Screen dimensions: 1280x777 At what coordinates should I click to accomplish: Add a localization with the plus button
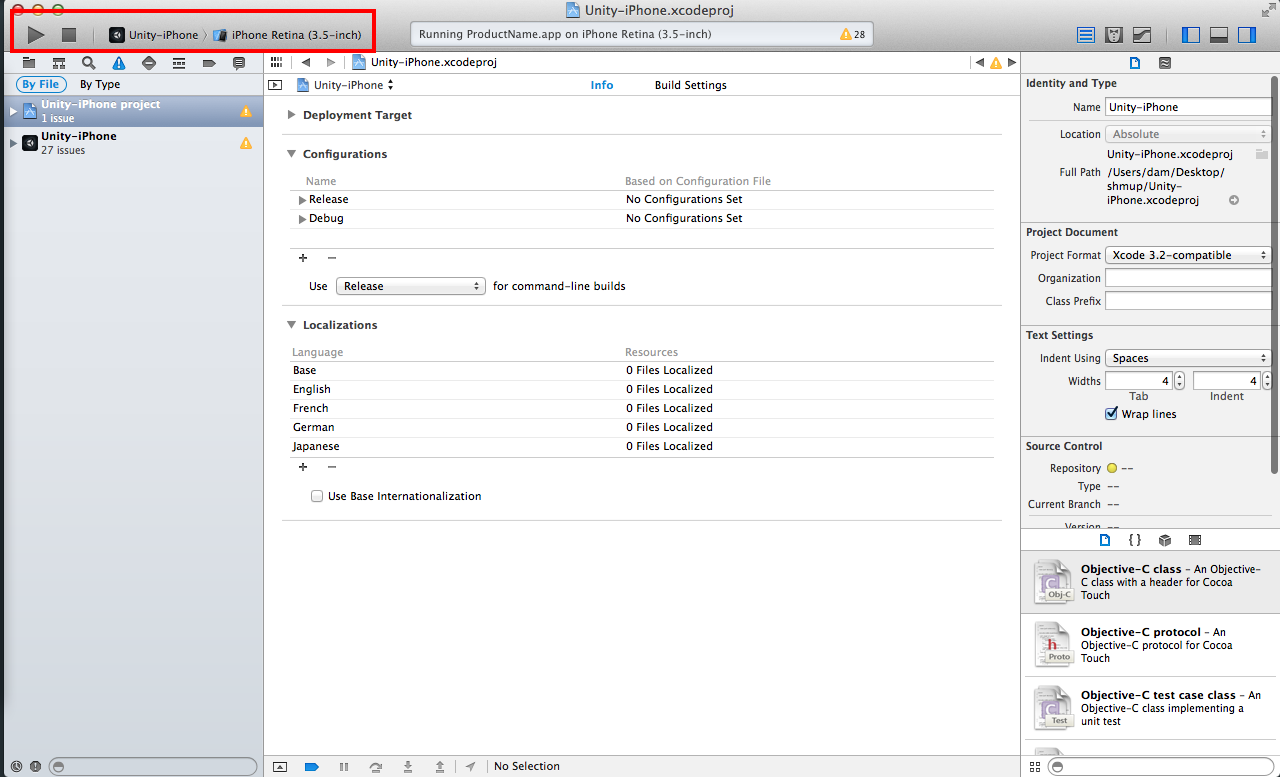click(x=303, y=467)
